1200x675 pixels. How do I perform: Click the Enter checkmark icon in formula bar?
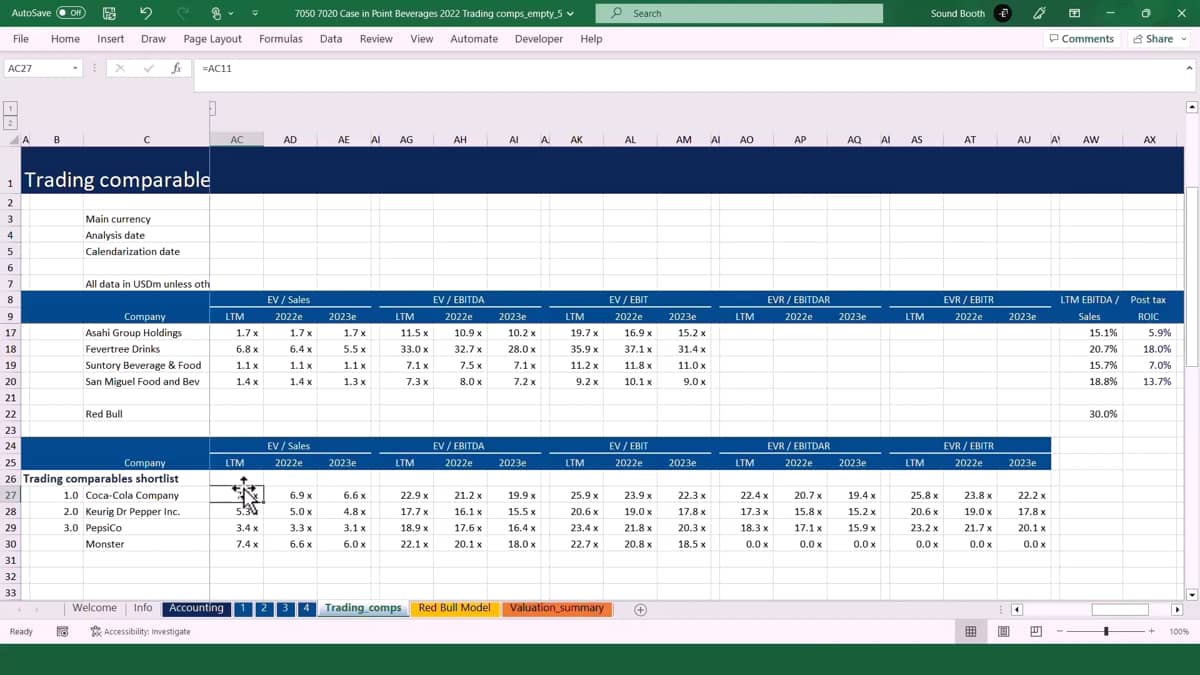pyautogui.click(x=148, y=68)
